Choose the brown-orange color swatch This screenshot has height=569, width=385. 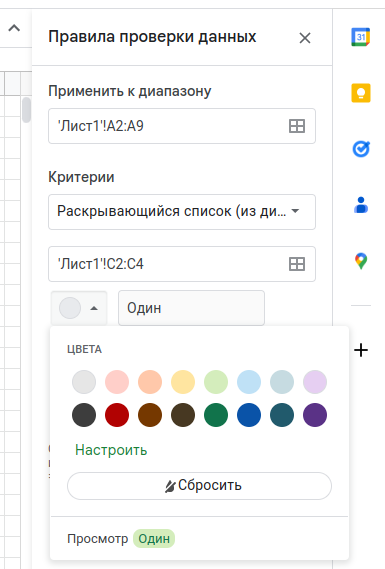150,415
